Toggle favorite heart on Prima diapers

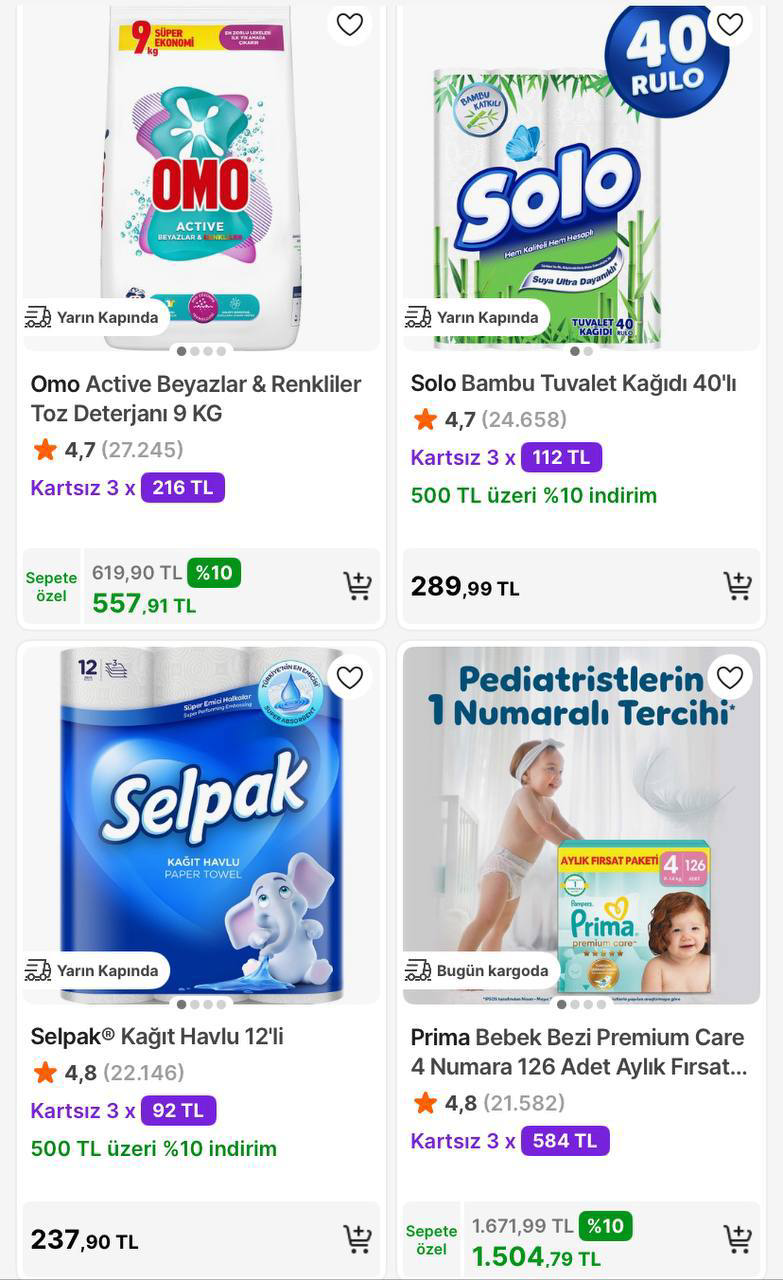click(x=730, y=678)
